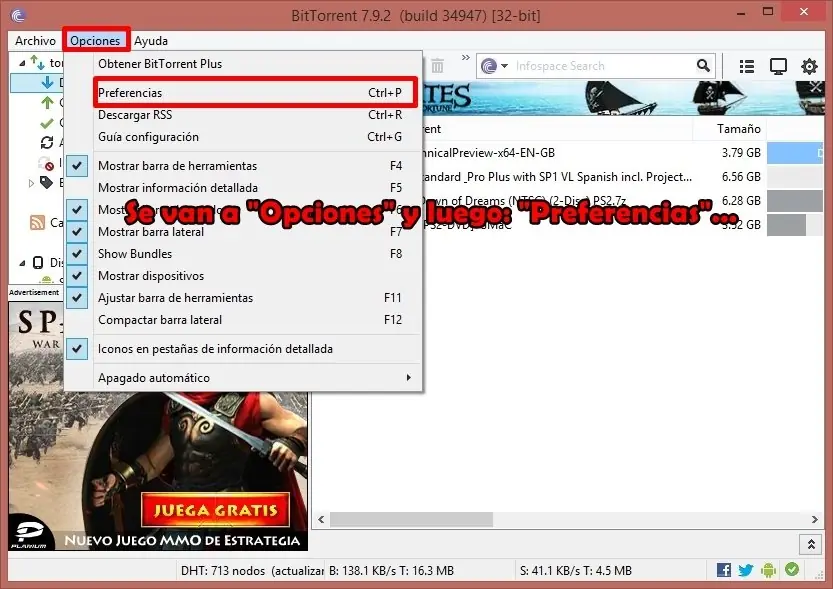
Task: Choose Obtener BitTorrent Plus
Action: tap(160, 64)
